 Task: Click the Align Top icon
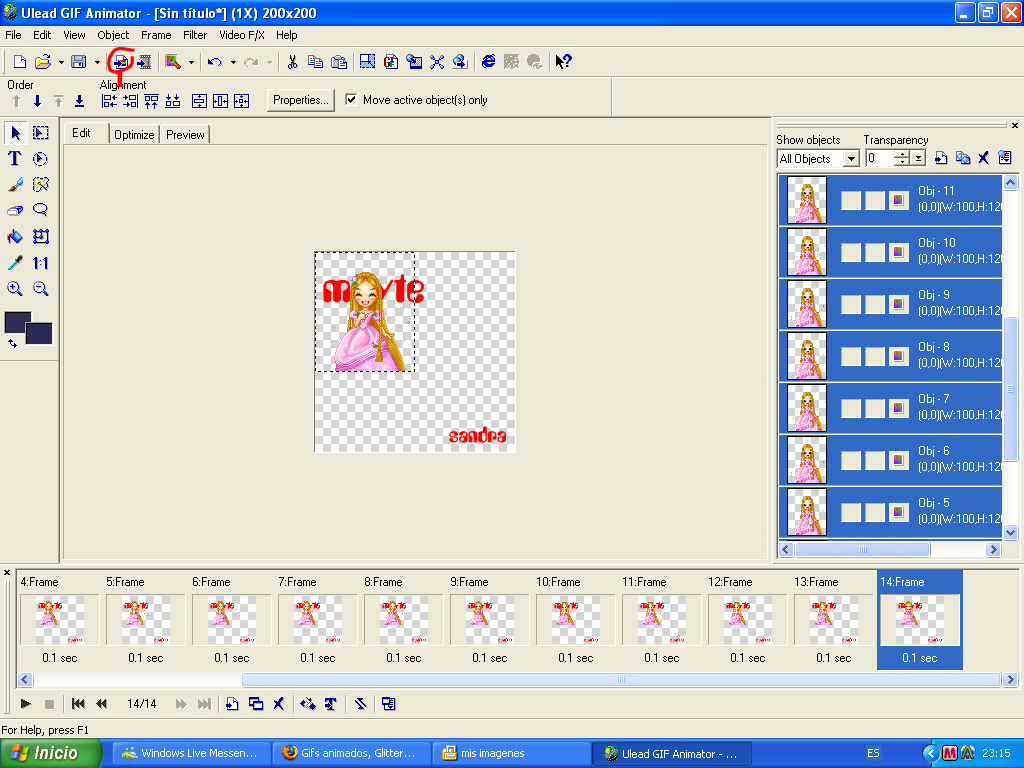[x=152, y=101]
